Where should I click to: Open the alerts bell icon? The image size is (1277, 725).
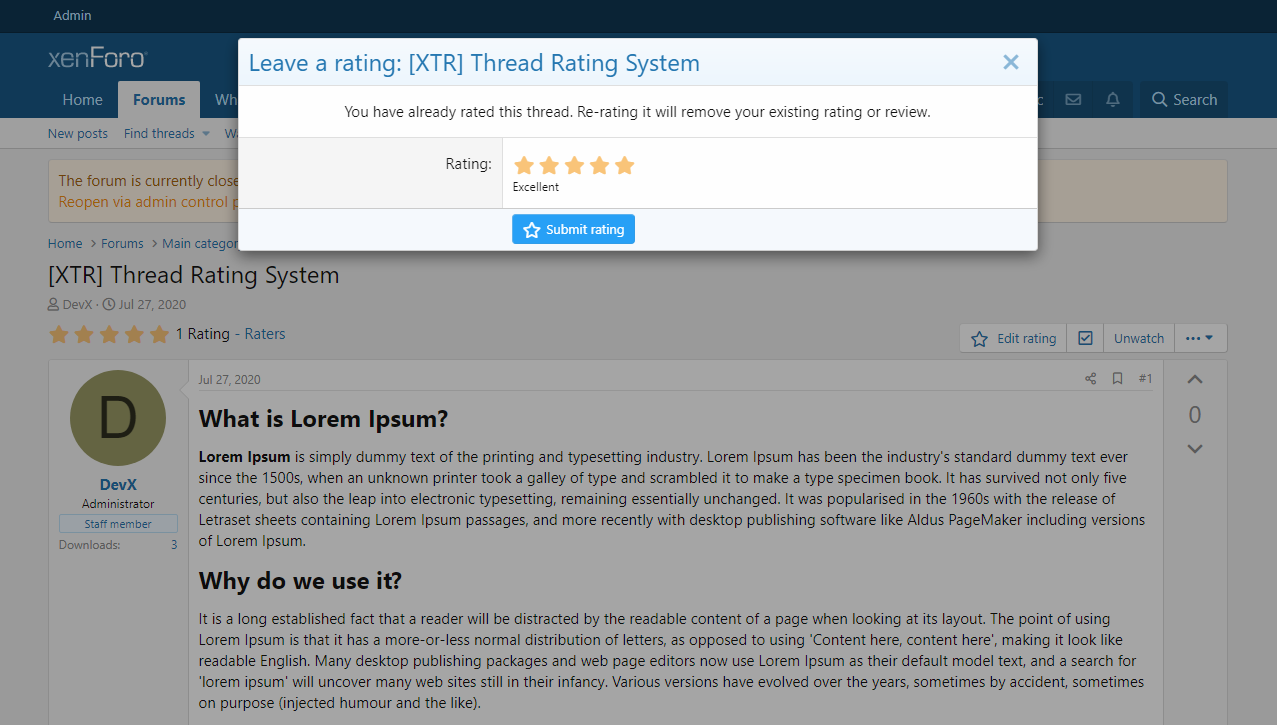1112,100
